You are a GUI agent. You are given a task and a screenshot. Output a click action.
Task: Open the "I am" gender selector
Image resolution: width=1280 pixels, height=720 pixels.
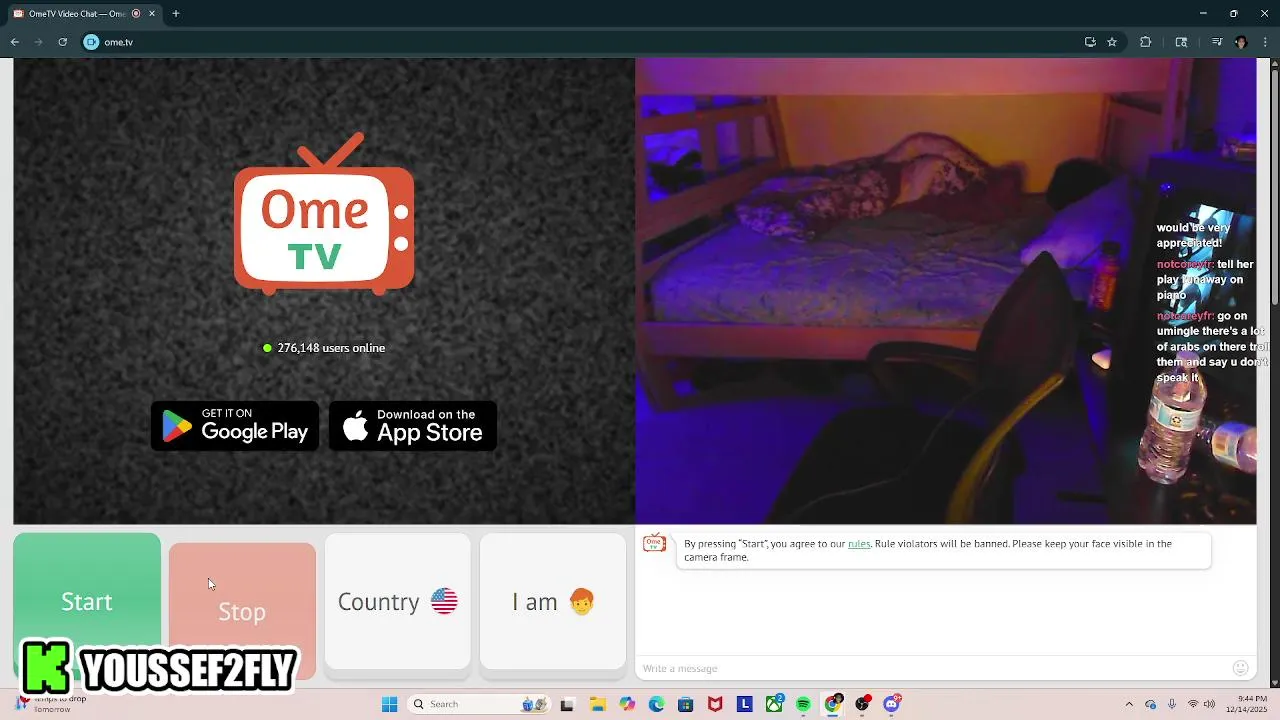(x=553, y=601)
